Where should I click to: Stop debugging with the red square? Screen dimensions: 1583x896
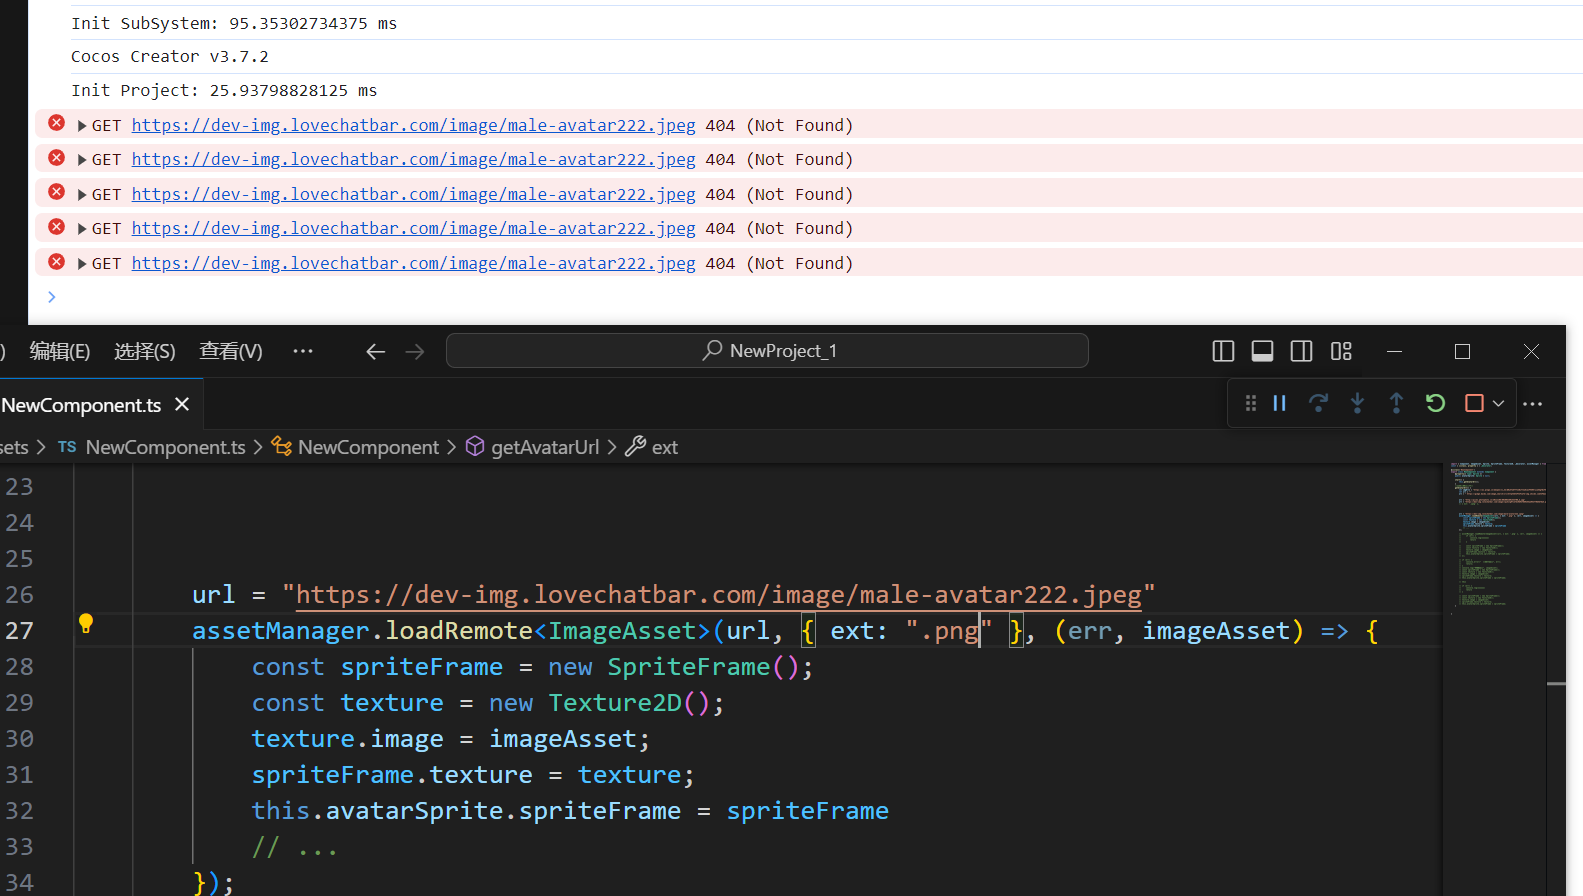pyautogui.click(x=1474, y=403)
